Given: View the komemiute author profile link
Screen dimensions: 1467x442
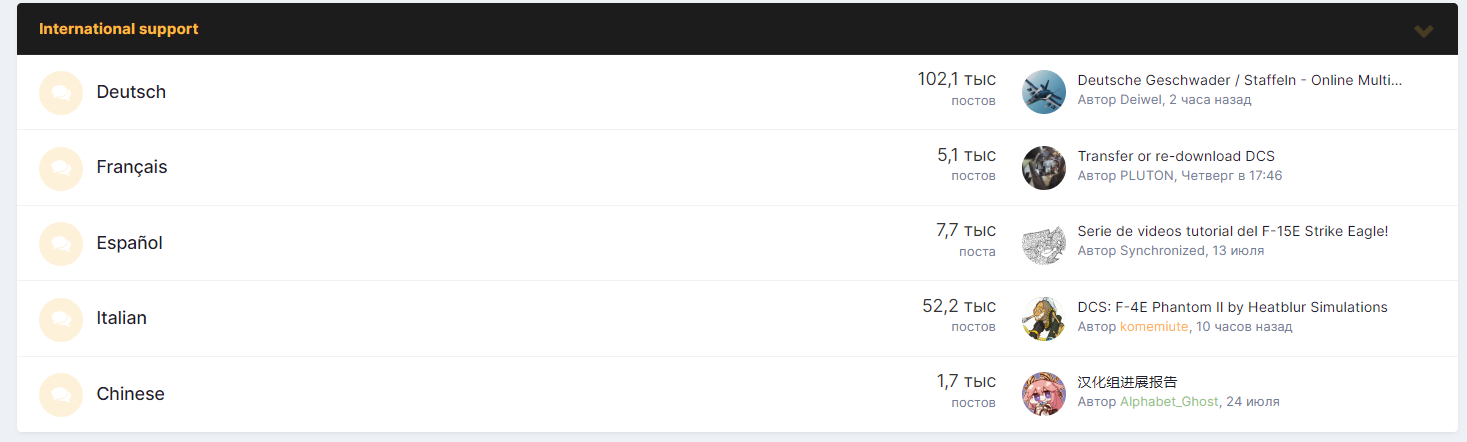Looking at the screenshot, I should tap(1154, 327).
